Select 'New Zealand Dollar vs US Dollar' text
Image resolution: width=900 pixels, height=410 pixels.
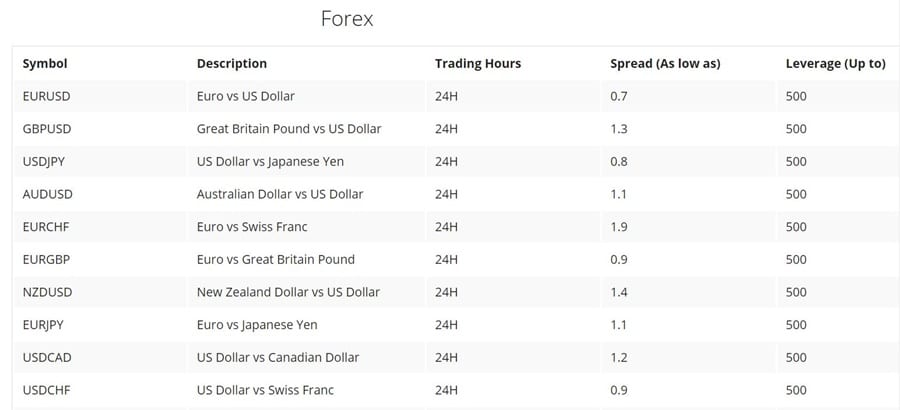click(x=288, y=292)
